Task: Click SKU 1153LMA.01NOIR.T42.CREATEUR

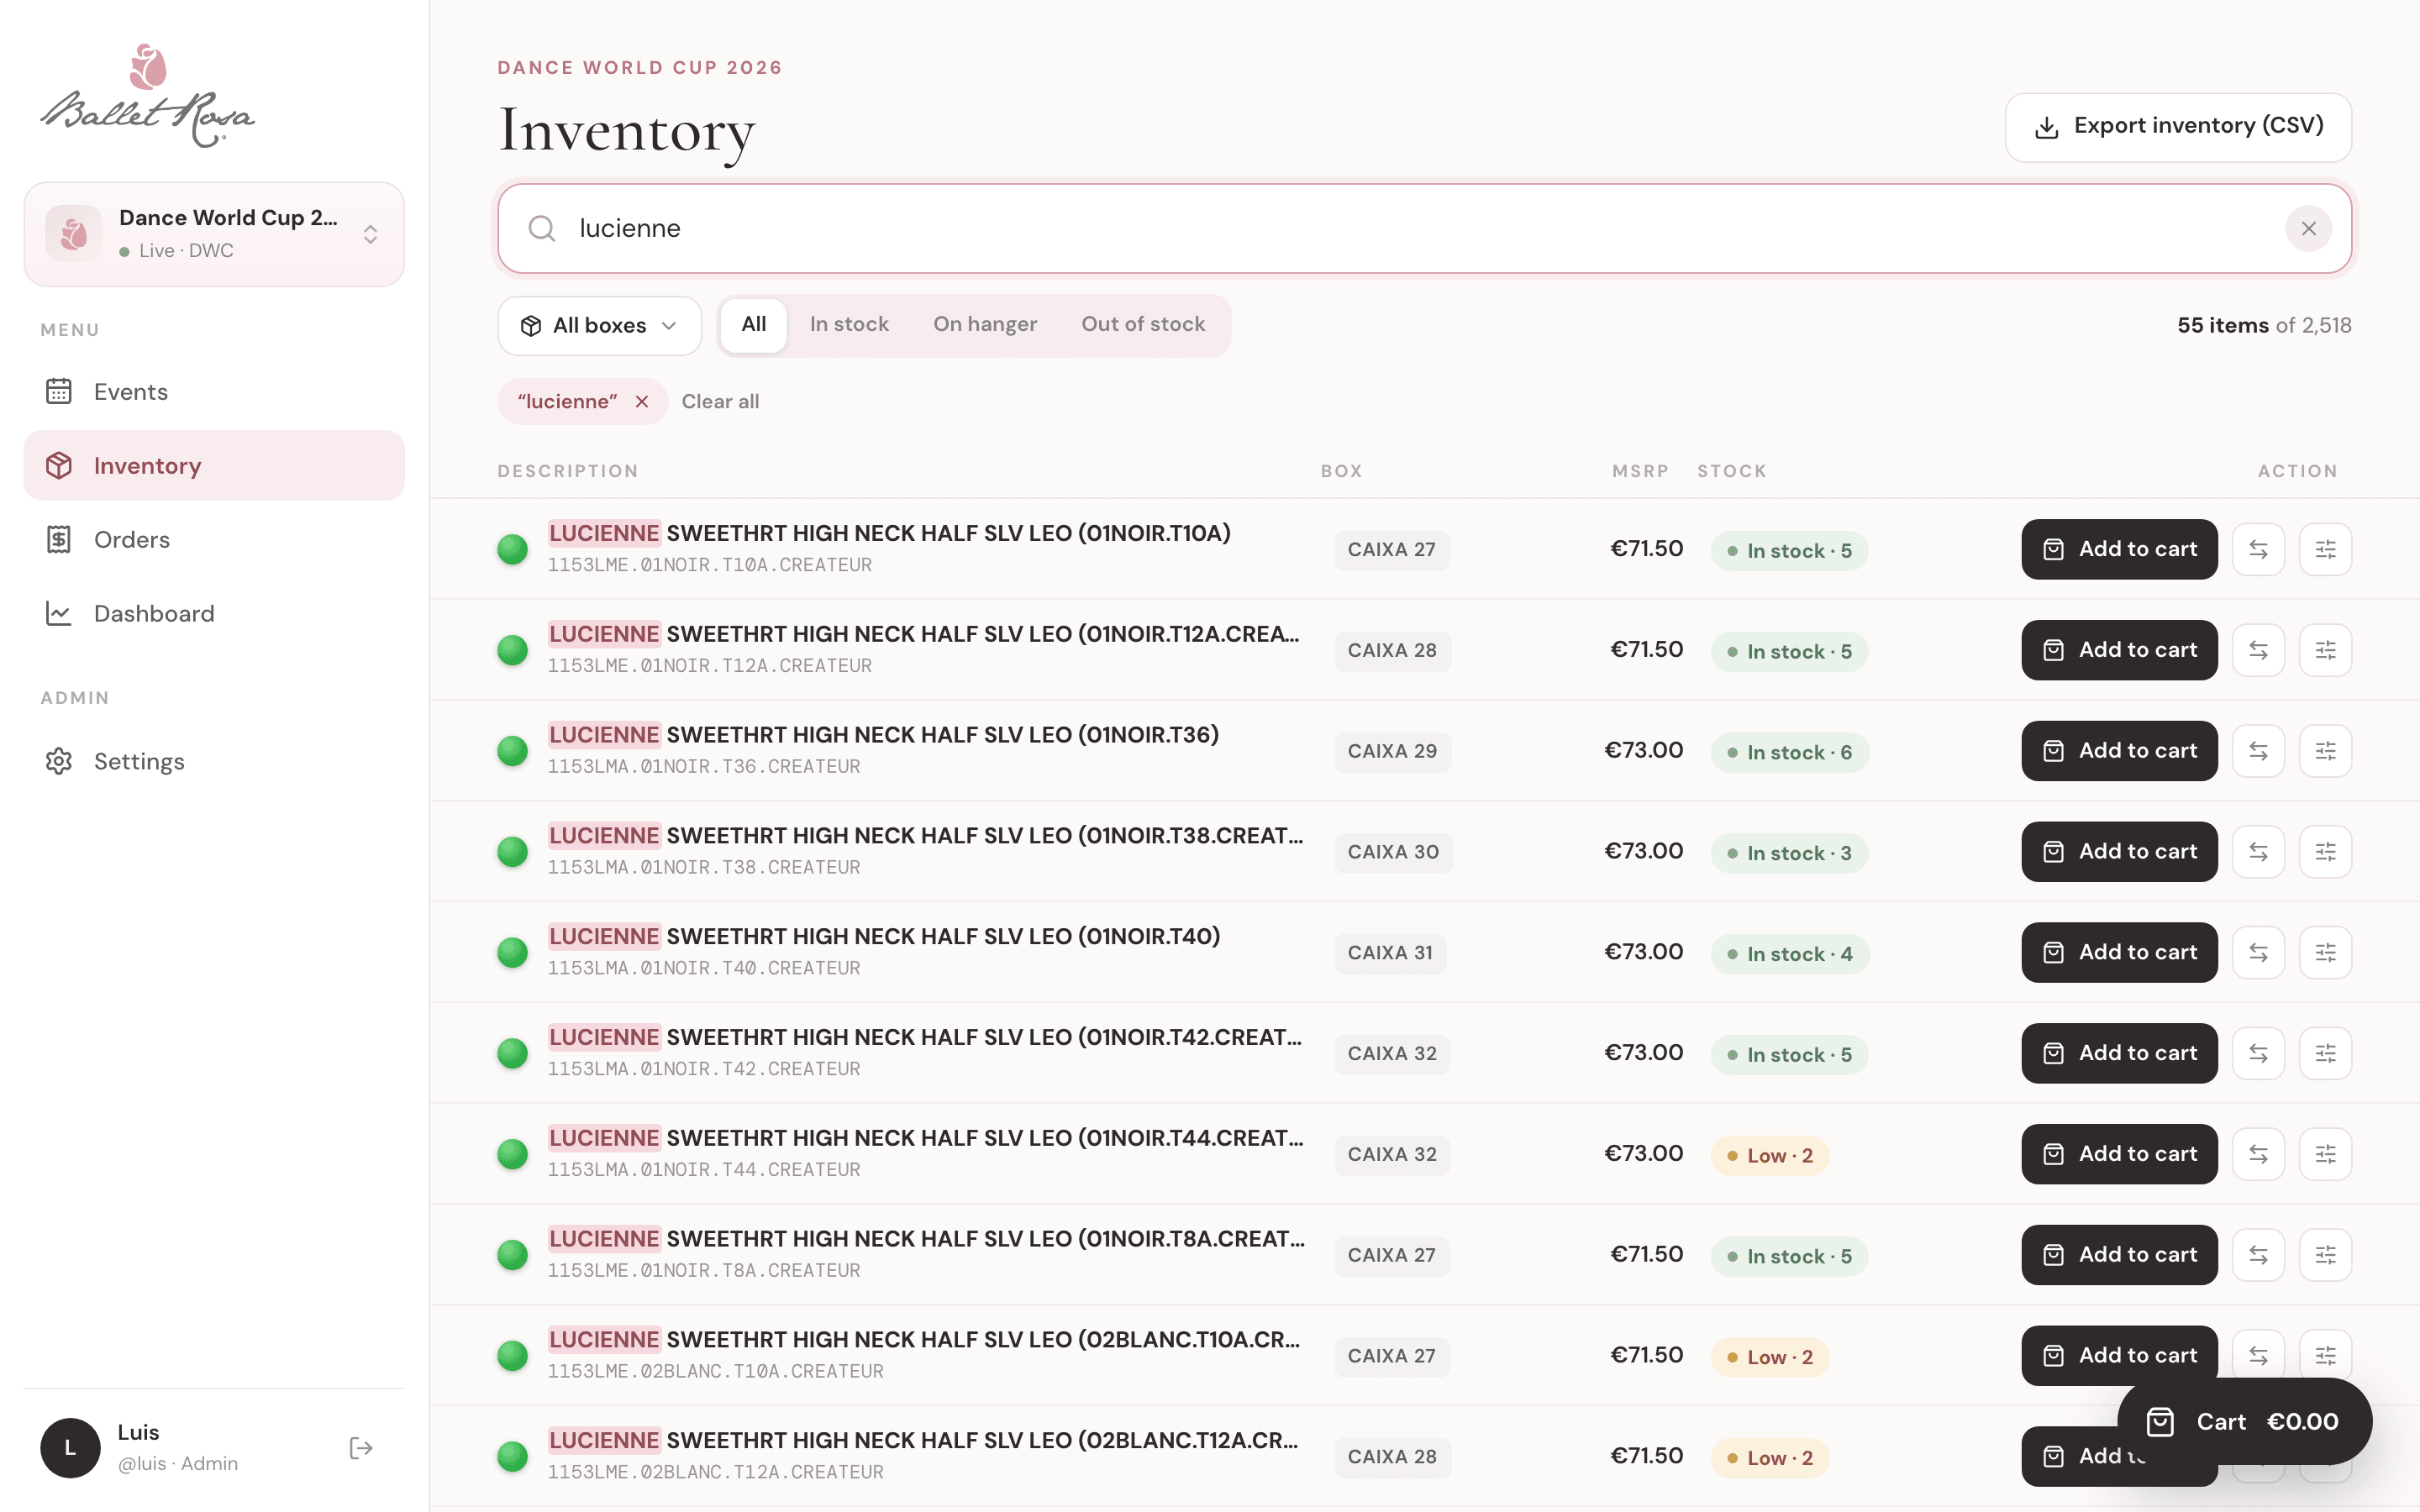Action: 704,1069
